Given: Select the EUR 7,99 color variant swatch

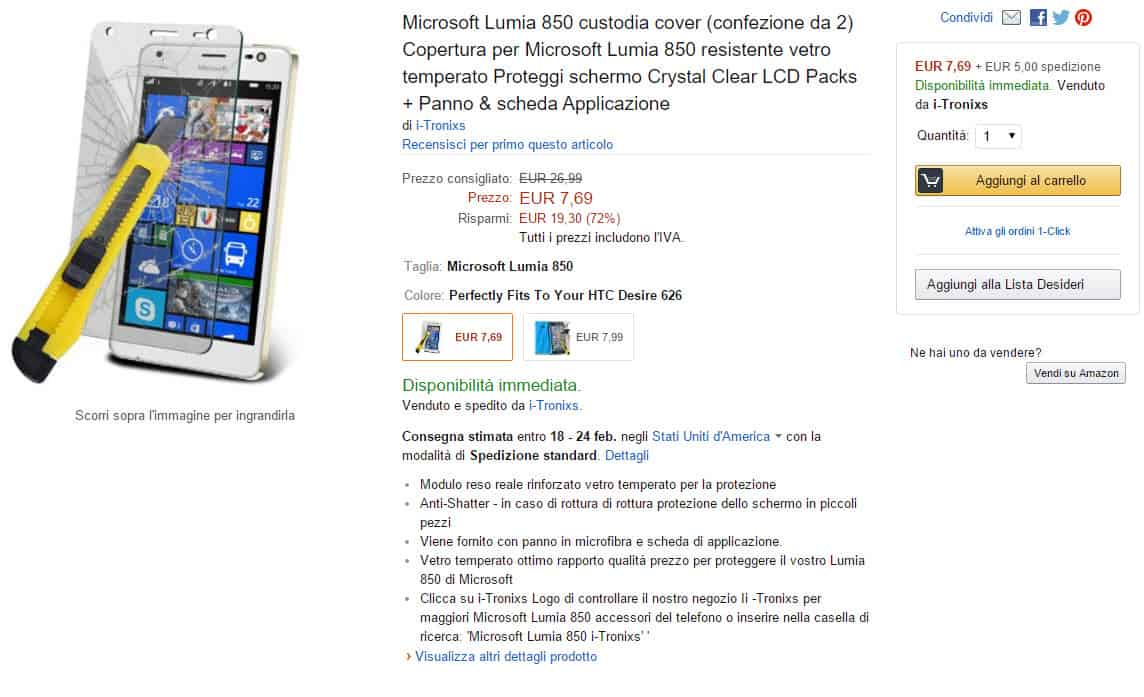Looking at the screenshot, I should click(578, 337).
